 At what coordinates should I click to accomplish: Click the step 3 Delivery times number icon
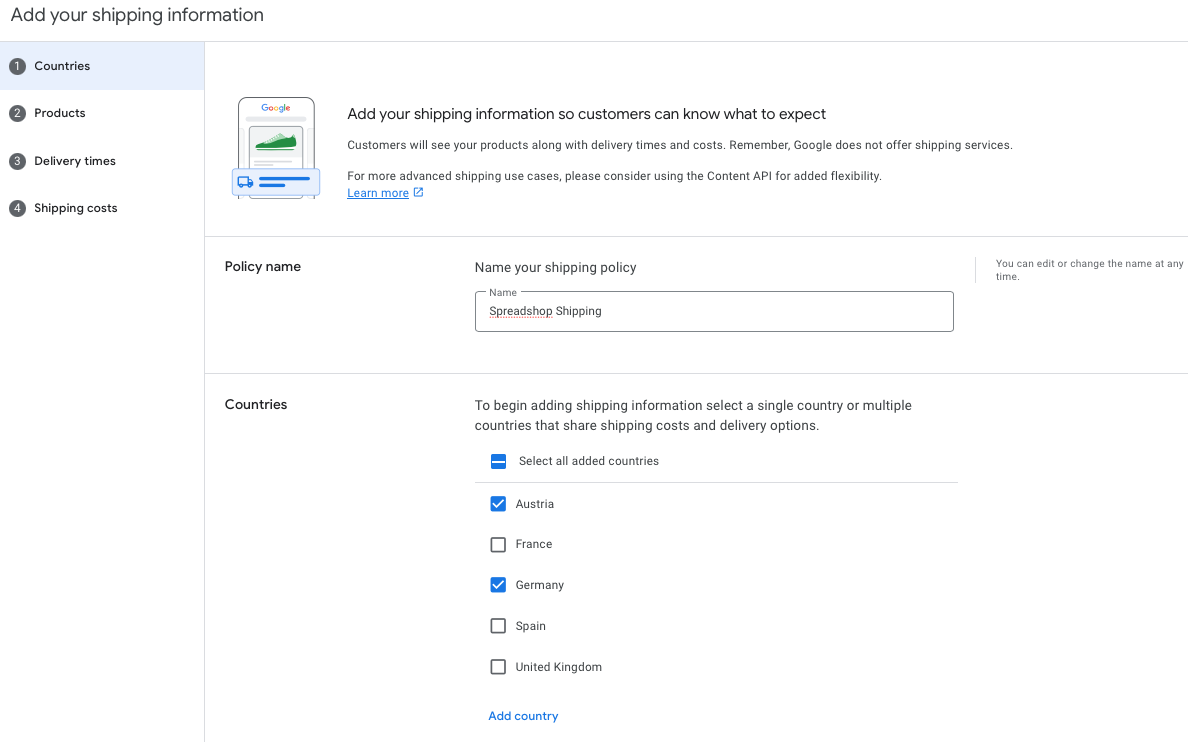17,161
